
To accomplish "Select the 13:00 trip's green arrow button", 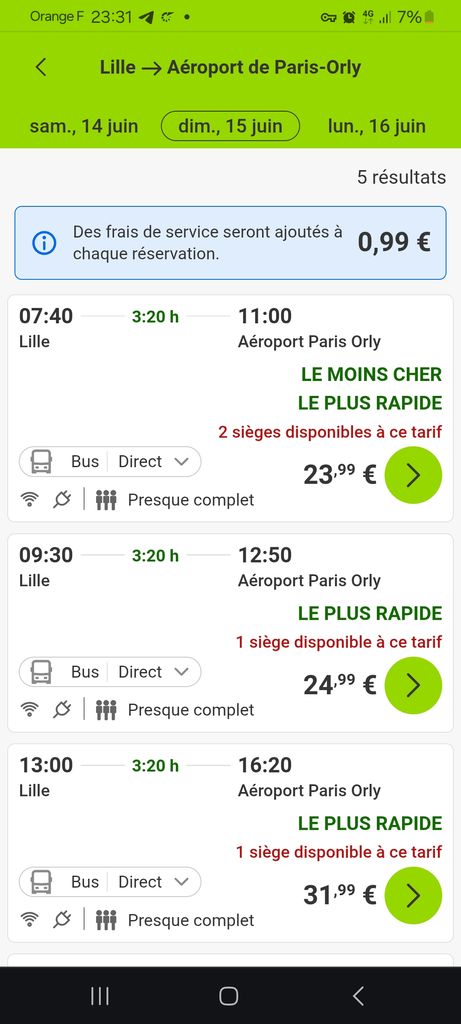I will pos(413,895).
